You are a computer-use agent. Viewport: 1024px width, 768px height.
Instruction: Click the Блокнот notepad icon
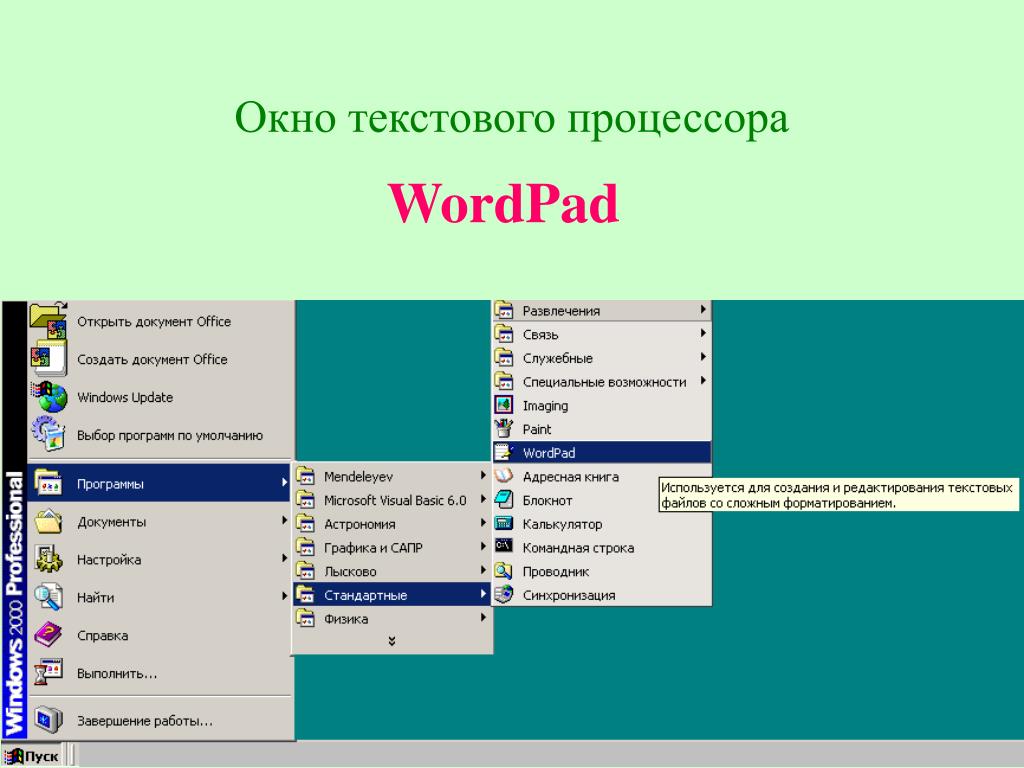[x=504, y=500]
